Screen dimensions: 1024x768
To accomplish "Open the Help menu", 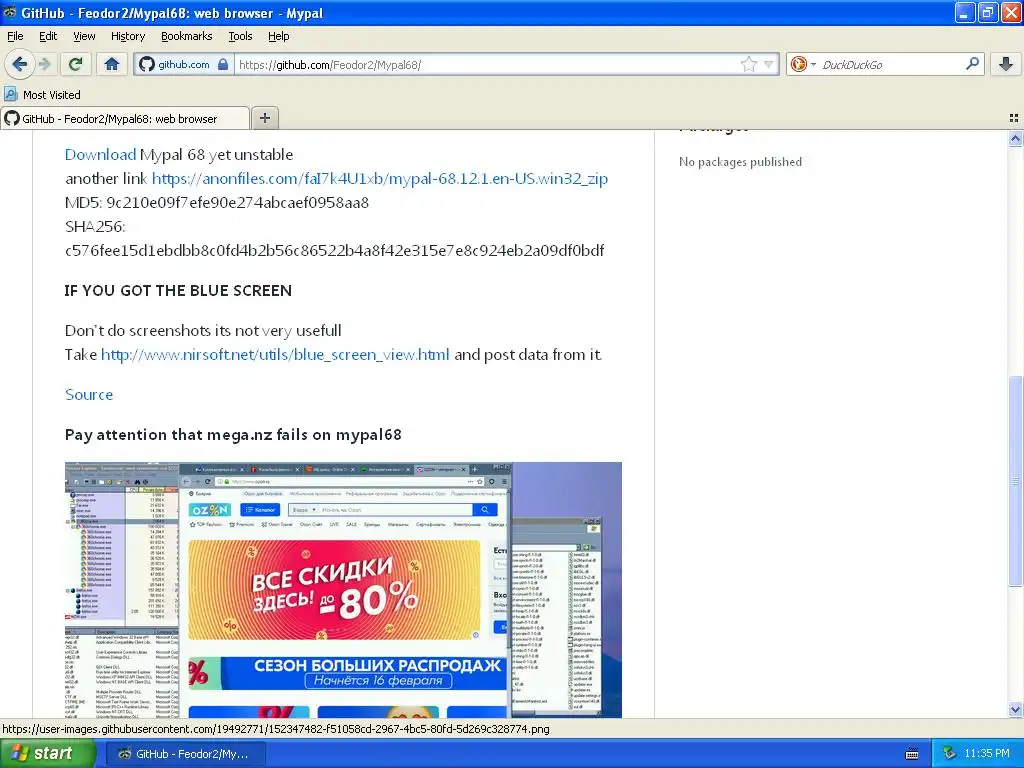I will pos(278,36).
